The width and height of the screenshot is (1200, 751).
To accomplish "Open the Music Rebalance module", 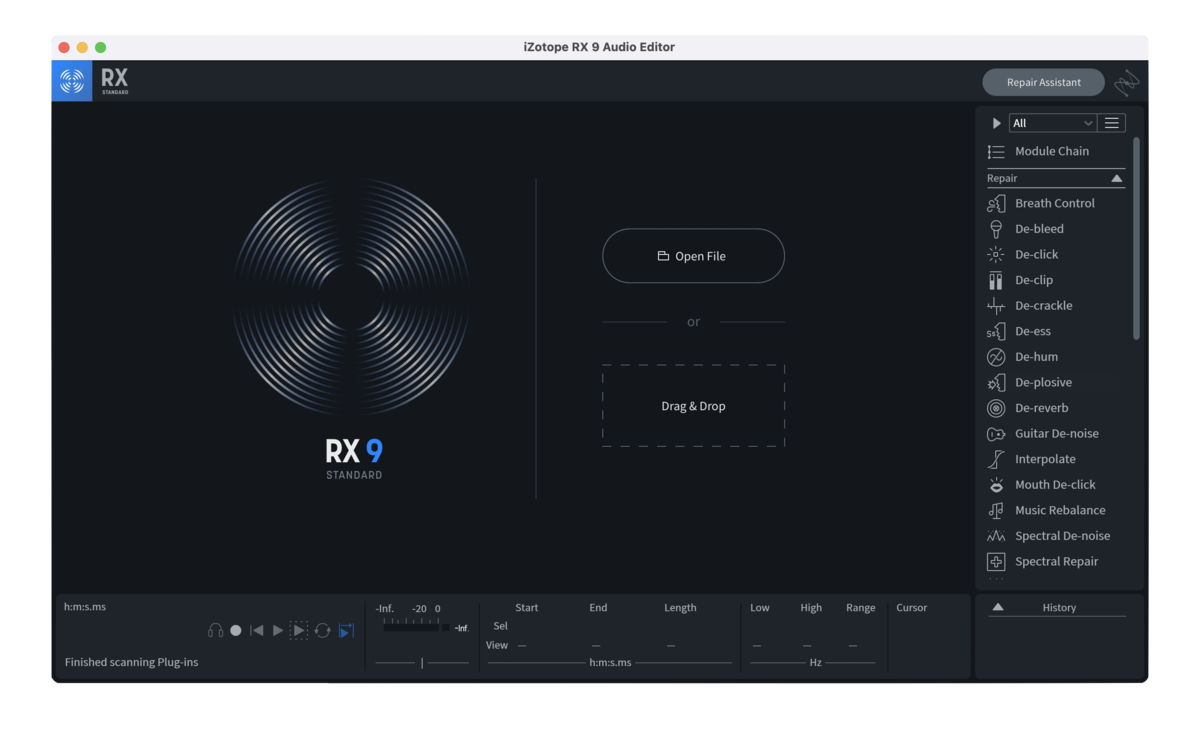I will tap(1046, 510).
